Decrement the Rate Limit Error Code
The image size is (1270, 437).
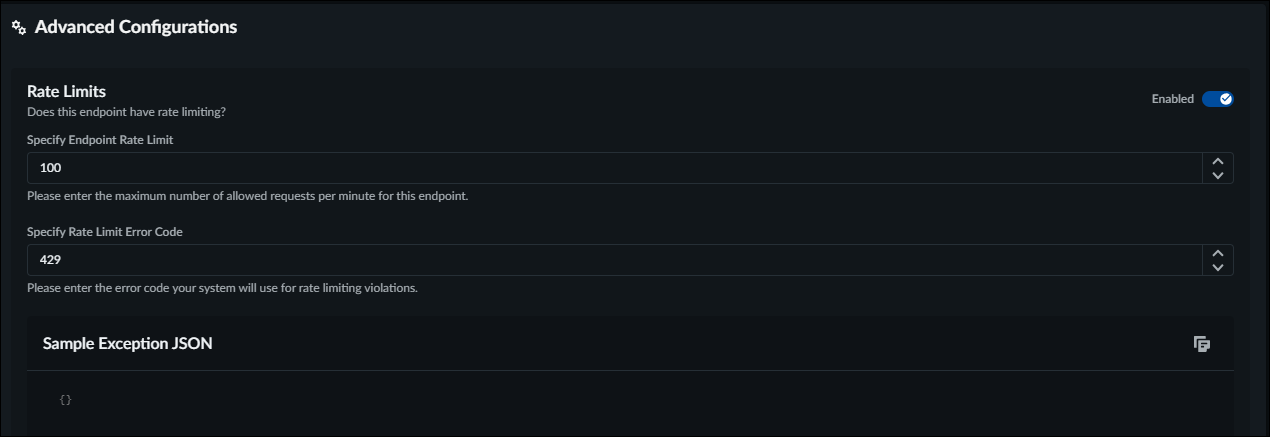1217,268
